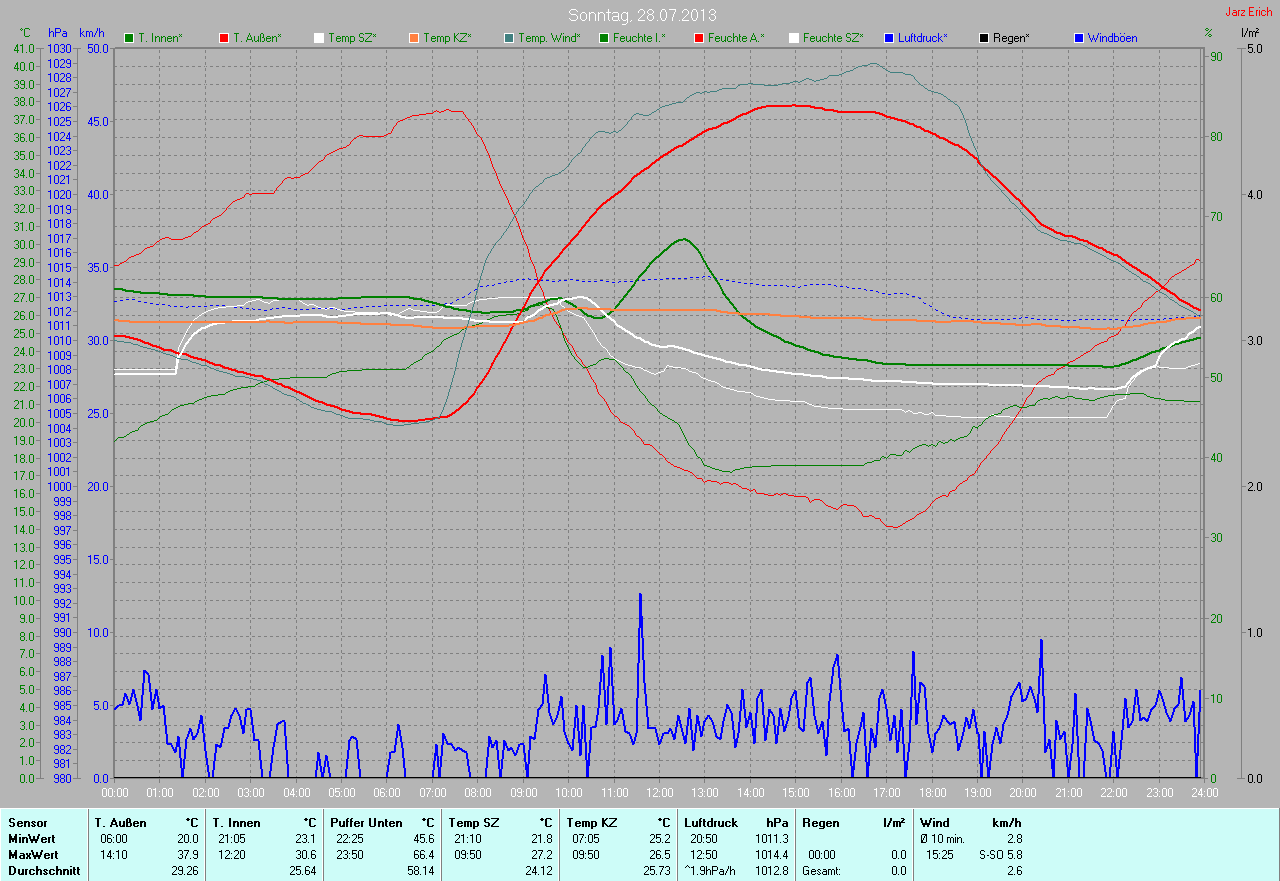Toggle the Luftdruck series label in legend

click(x=923, y=38)
